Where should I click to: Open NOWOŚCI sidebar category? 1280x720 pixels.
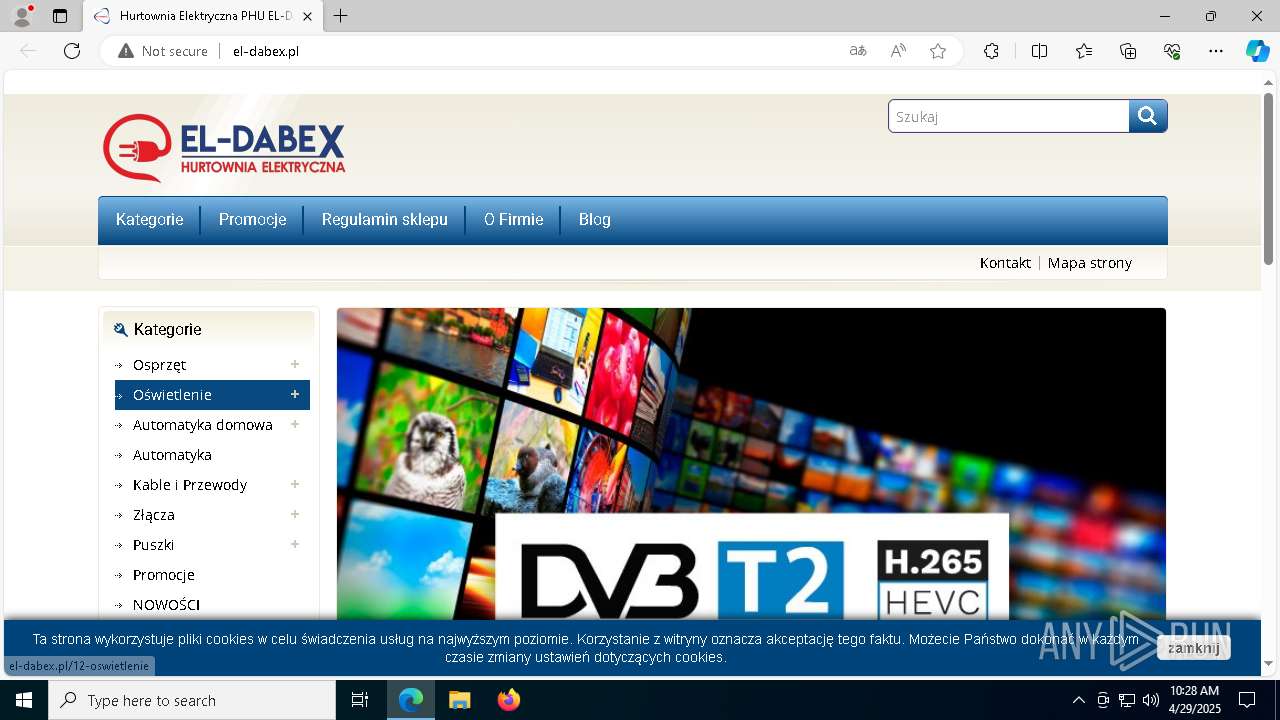(x=166, y=605)
